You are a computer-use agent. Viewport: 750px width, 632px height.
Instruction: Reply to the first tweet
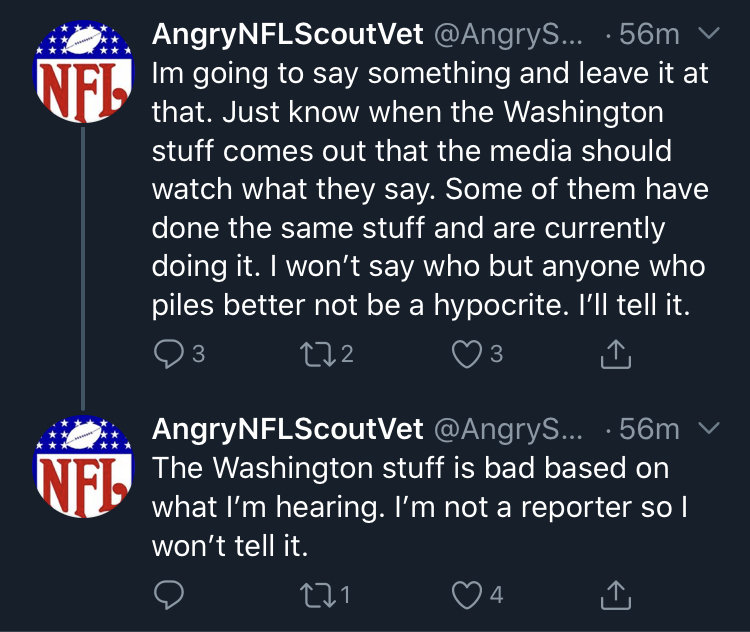click(x=169, y=354)
